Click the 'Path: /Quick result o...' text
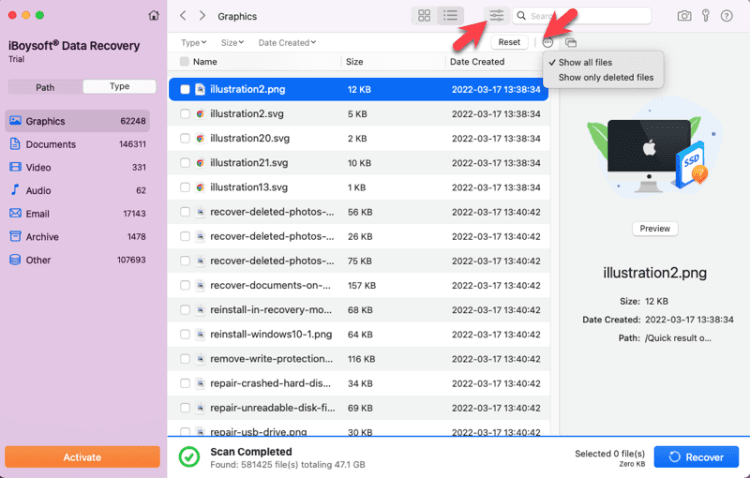This screenshot has height=478, width=750. point(665,338)
